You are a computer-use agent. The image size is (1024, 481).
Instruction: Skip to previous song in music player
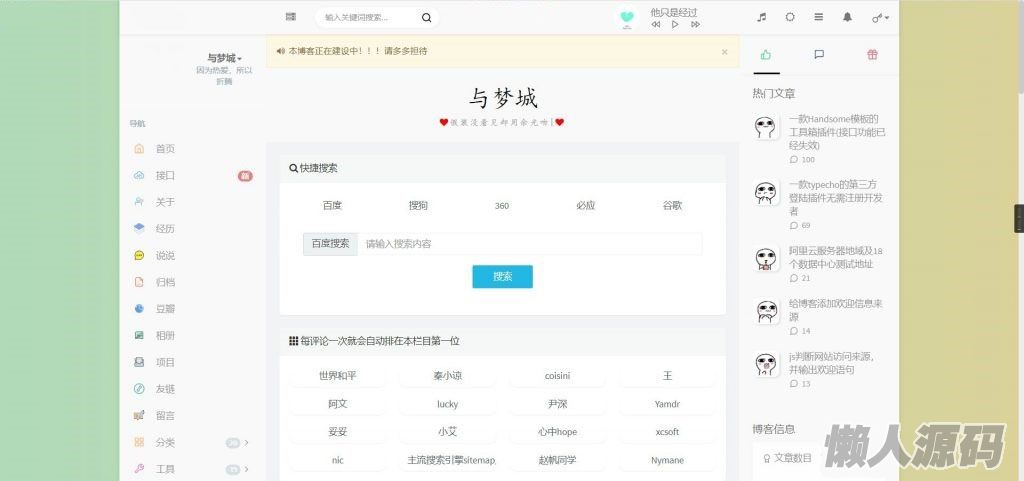656,25
